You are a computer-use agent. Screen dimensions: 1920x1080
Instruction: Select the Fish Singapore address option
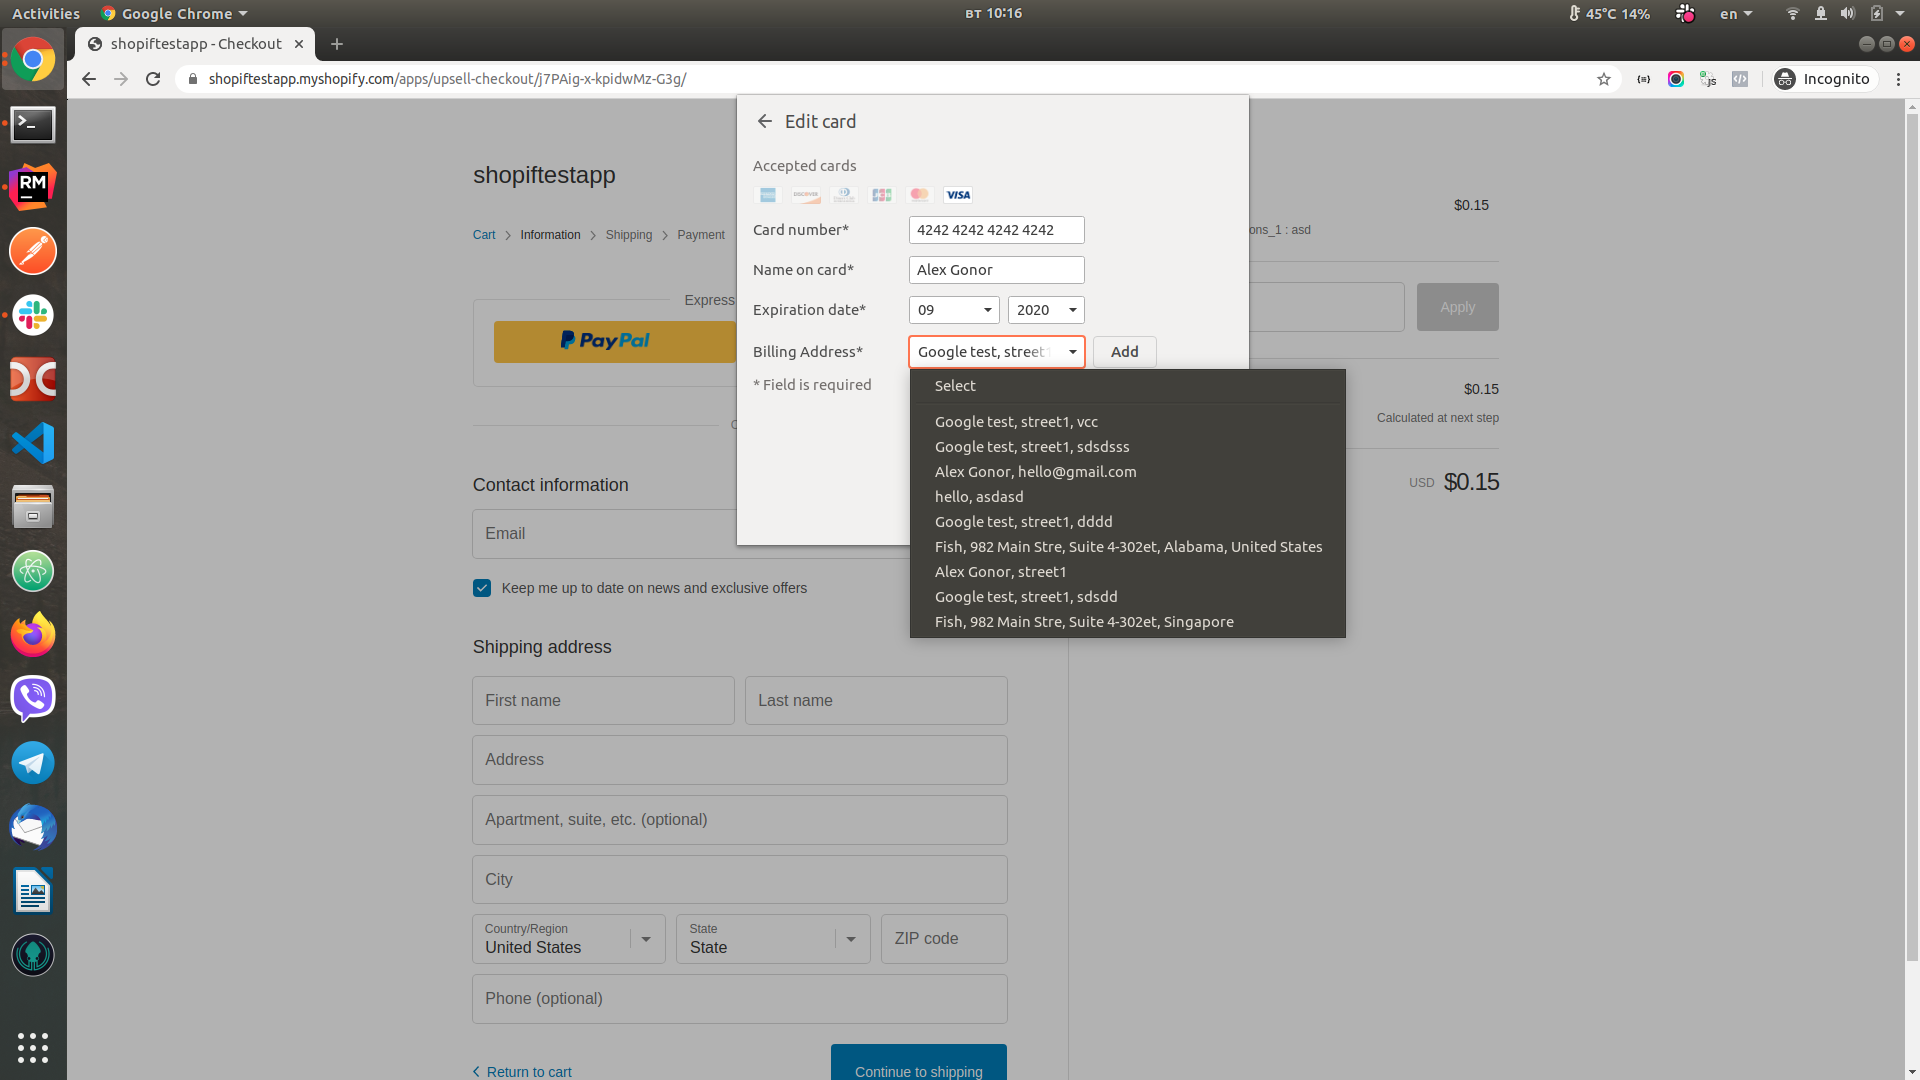[x=1128, y=622]
